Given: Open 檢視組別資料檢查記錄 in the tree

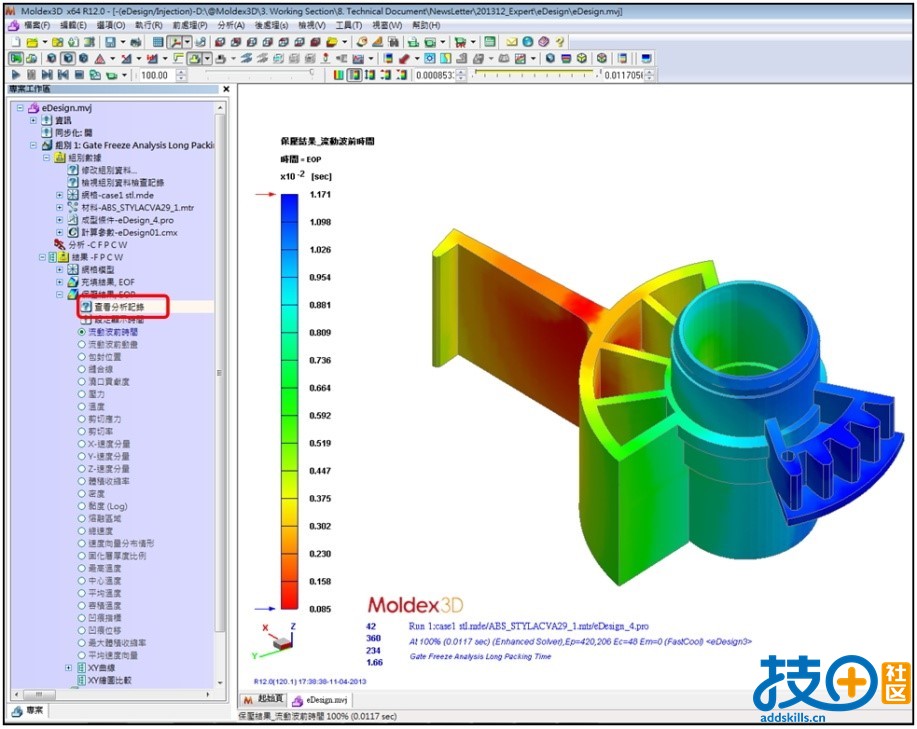Looking at the screenshot, I should pyautogui.click(x=122, y=182).
